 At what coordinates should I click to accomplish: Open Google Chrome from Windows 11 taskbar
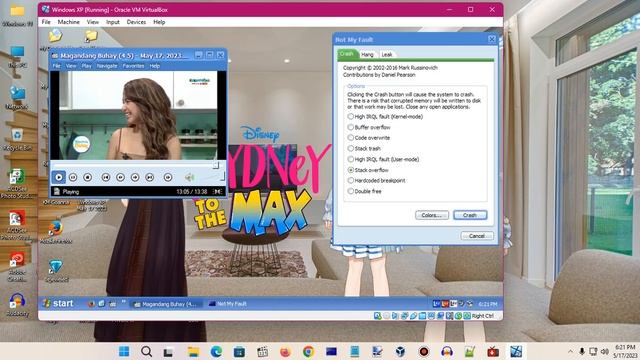(309, 351)
